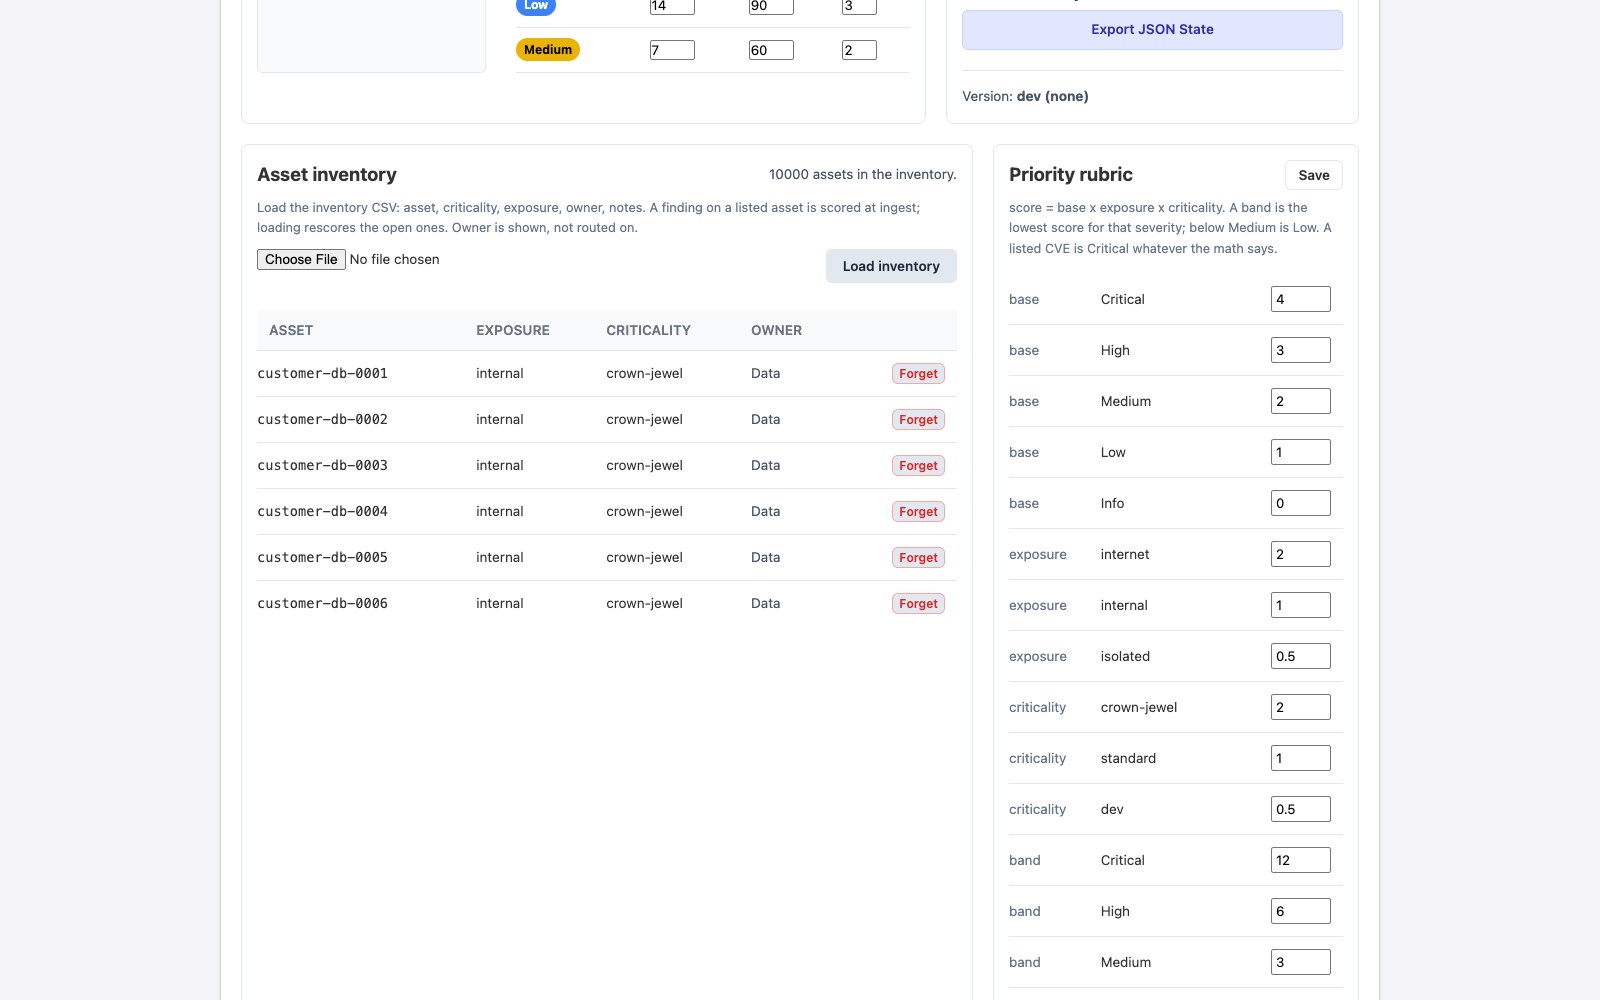
Task: Click Data owner cell for customer-db-0003
Action: (765, 466)
